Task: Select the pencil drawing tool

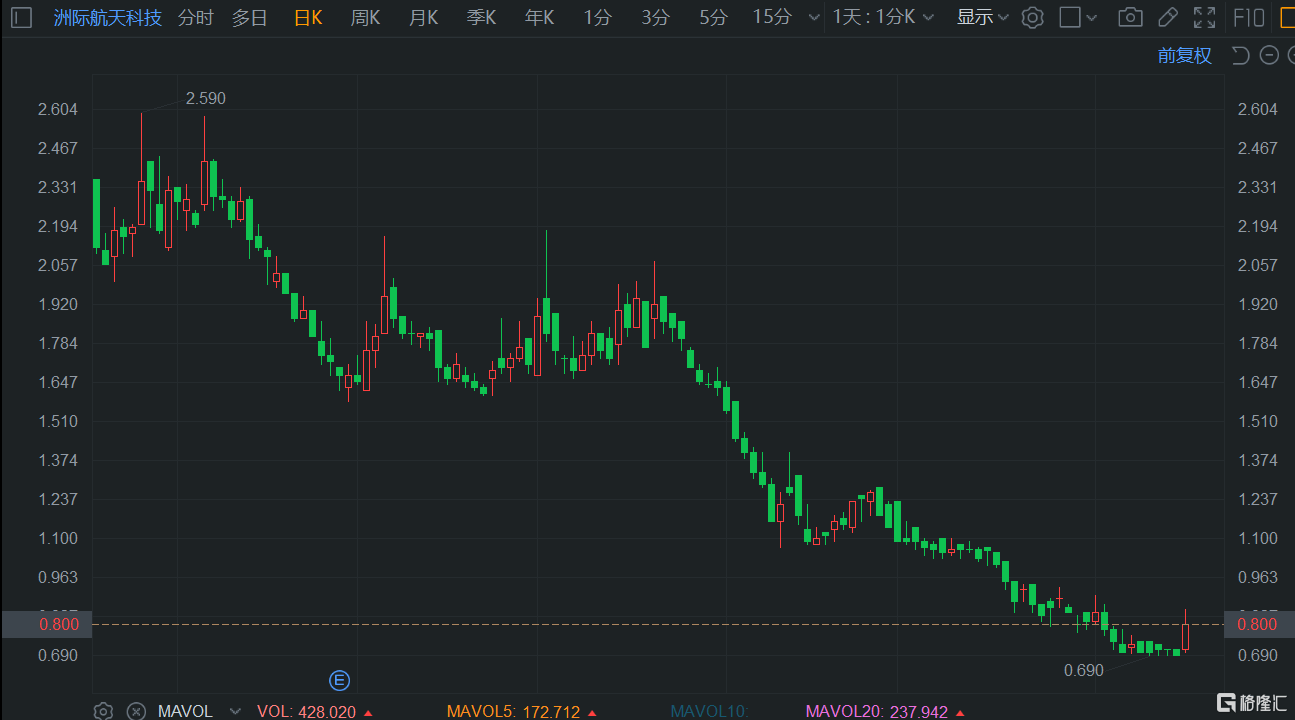Action: (x=1167, y=17)
